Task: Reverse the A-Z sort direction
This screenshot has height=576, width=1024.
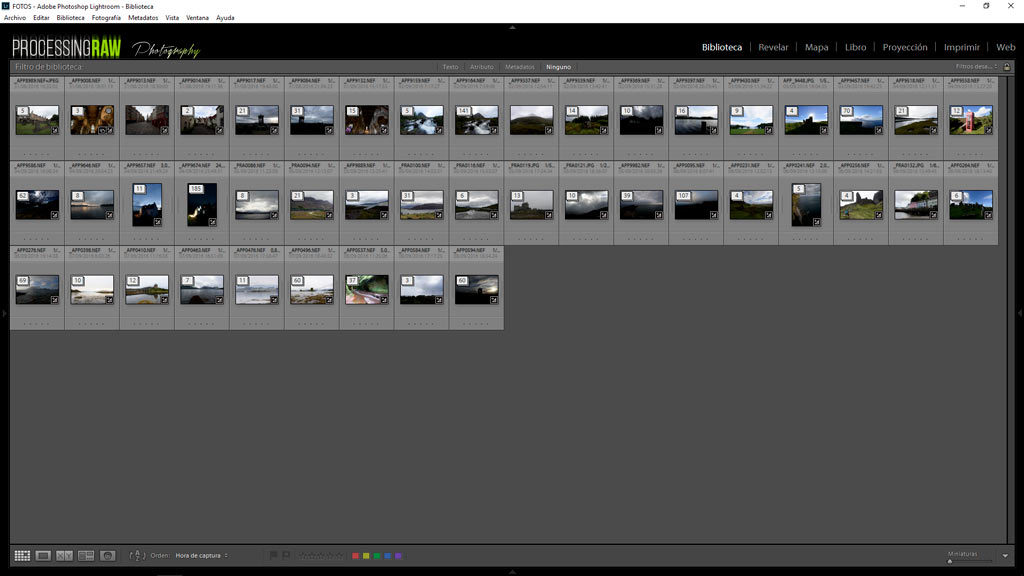Action: 138,555
